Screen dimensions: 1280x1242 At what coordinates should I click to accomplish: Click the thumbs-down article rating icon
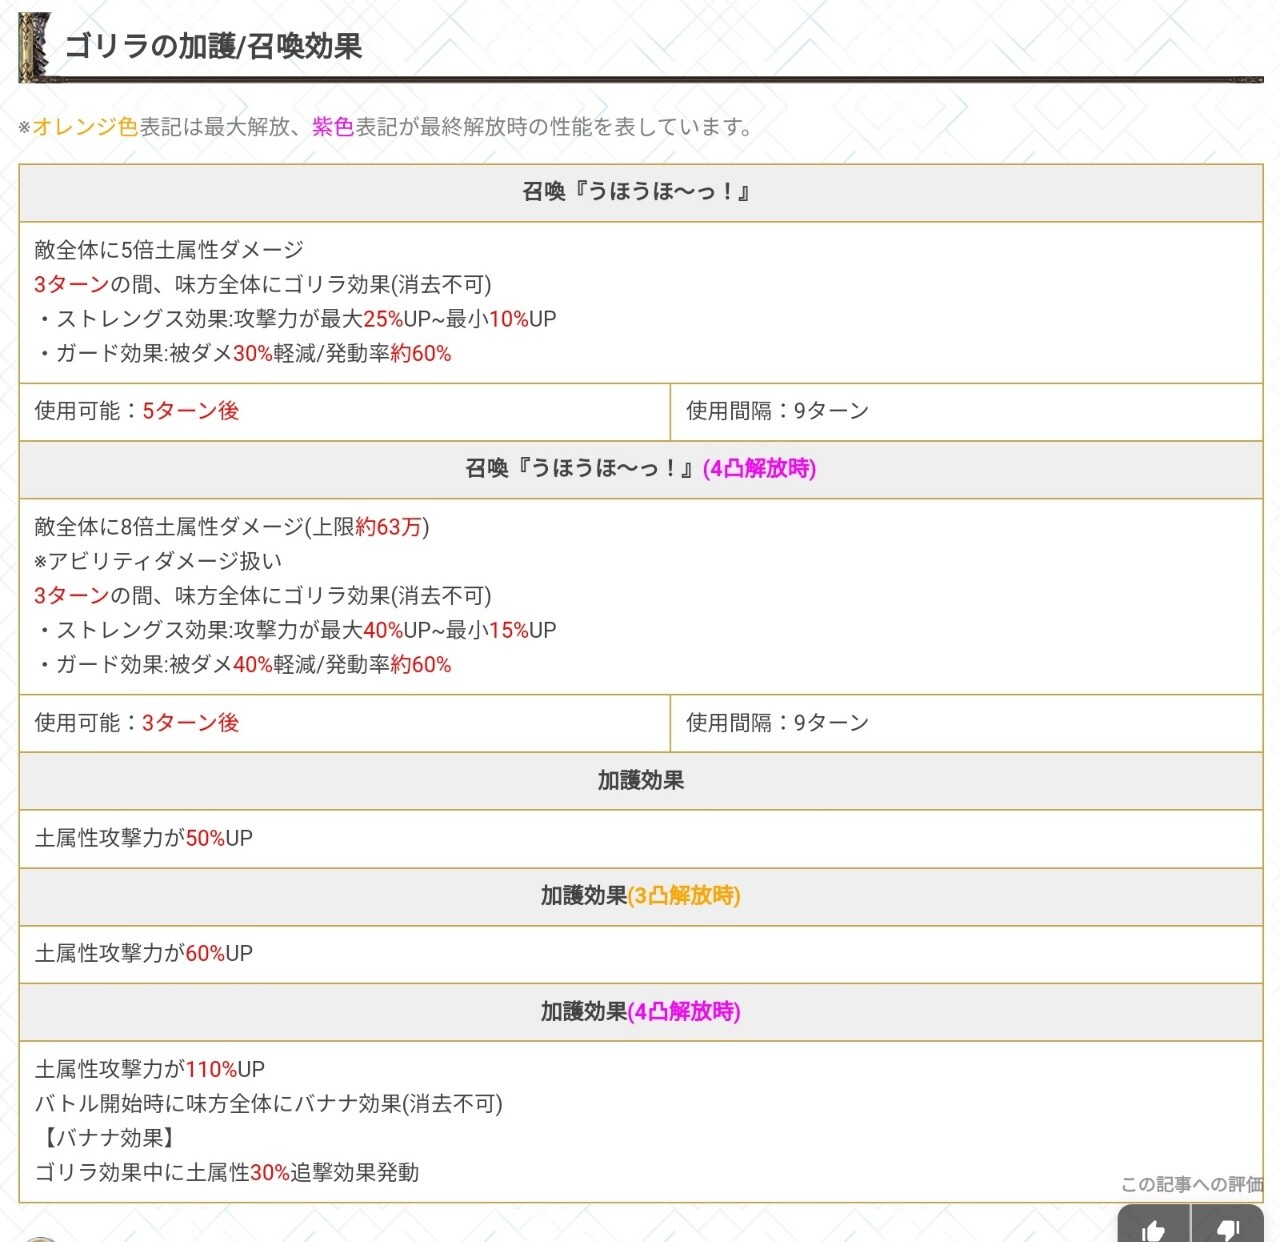(x=1227, y=1229)
